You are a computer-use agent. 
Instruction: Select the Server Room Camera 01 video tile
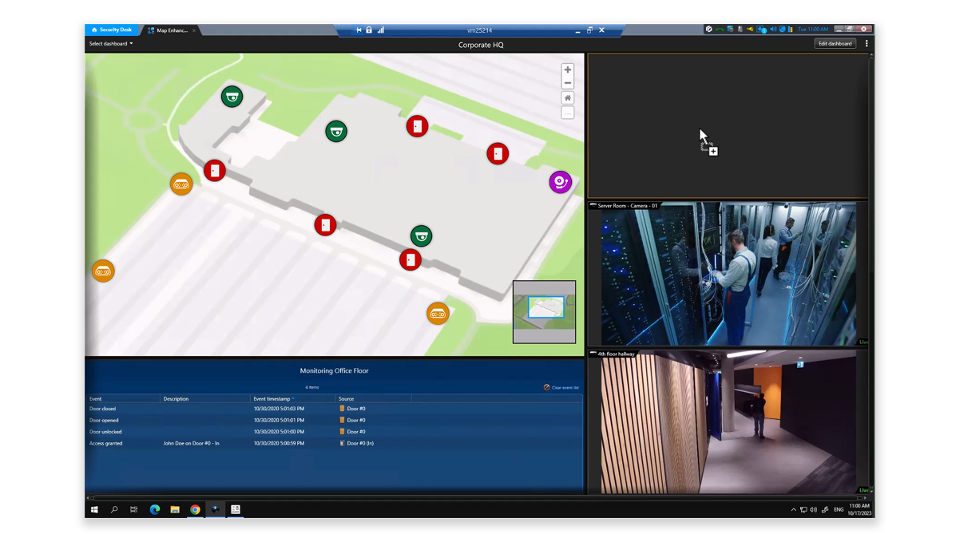point(728,274)
